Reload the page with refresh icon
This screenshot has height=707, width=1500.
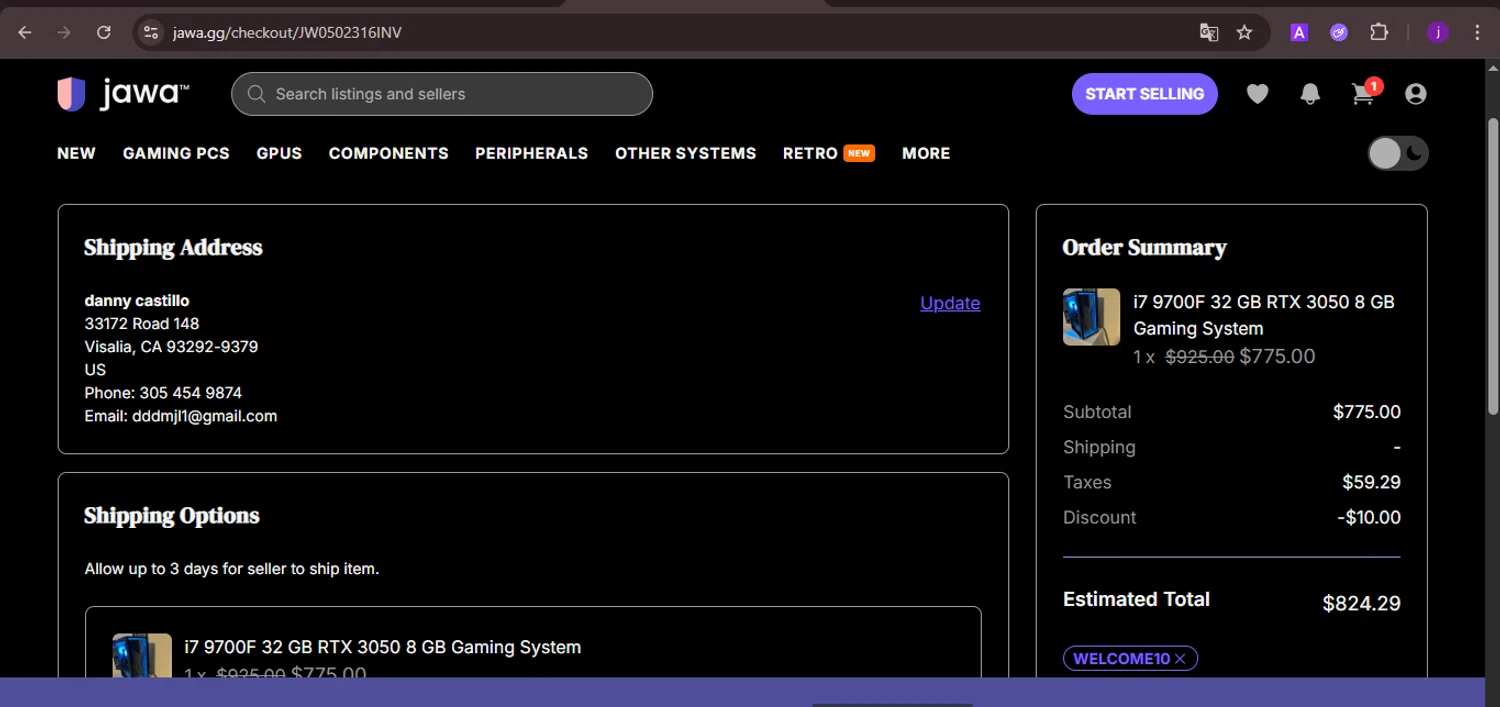pyautogui.click(x=104, y=32)
